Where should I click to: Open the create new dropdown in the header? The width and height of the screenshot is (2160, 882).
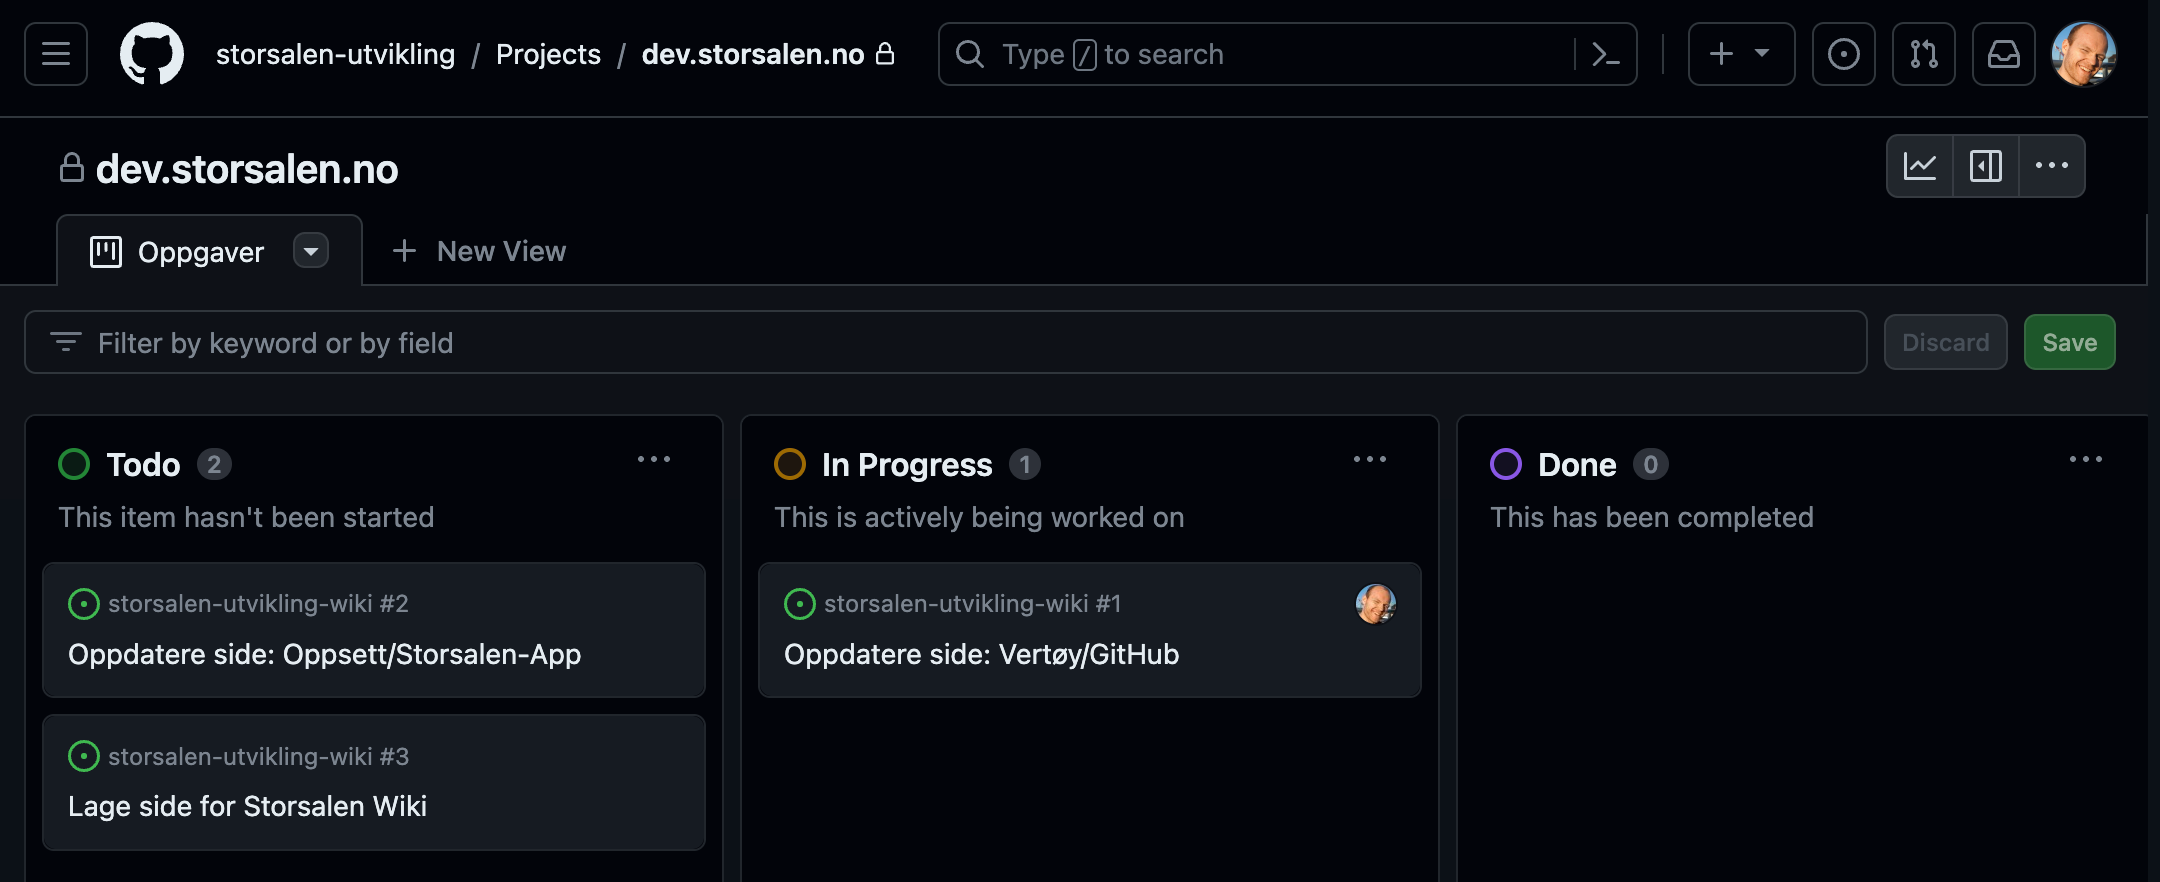tap(1740, 54)
